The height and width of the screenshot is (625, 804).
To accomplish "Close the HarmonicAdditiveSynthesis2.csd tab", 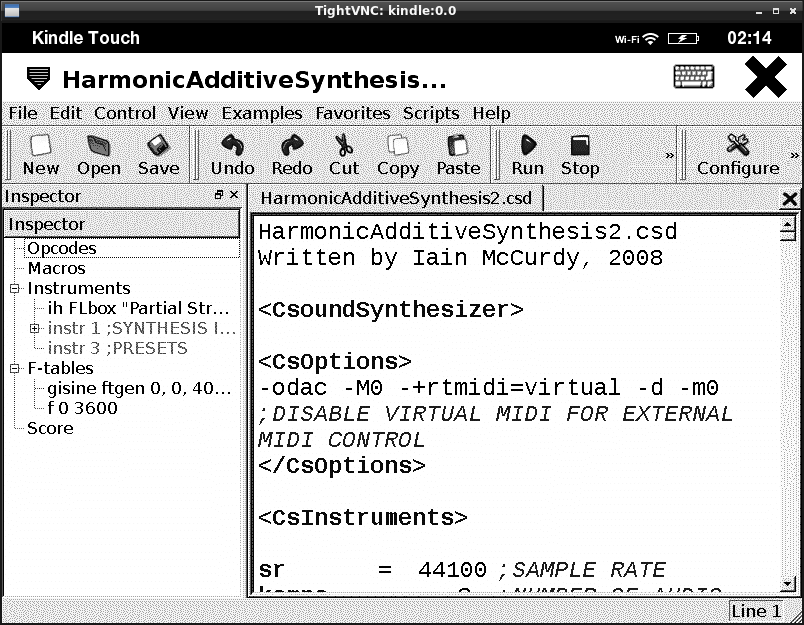I will click(790, 199).
